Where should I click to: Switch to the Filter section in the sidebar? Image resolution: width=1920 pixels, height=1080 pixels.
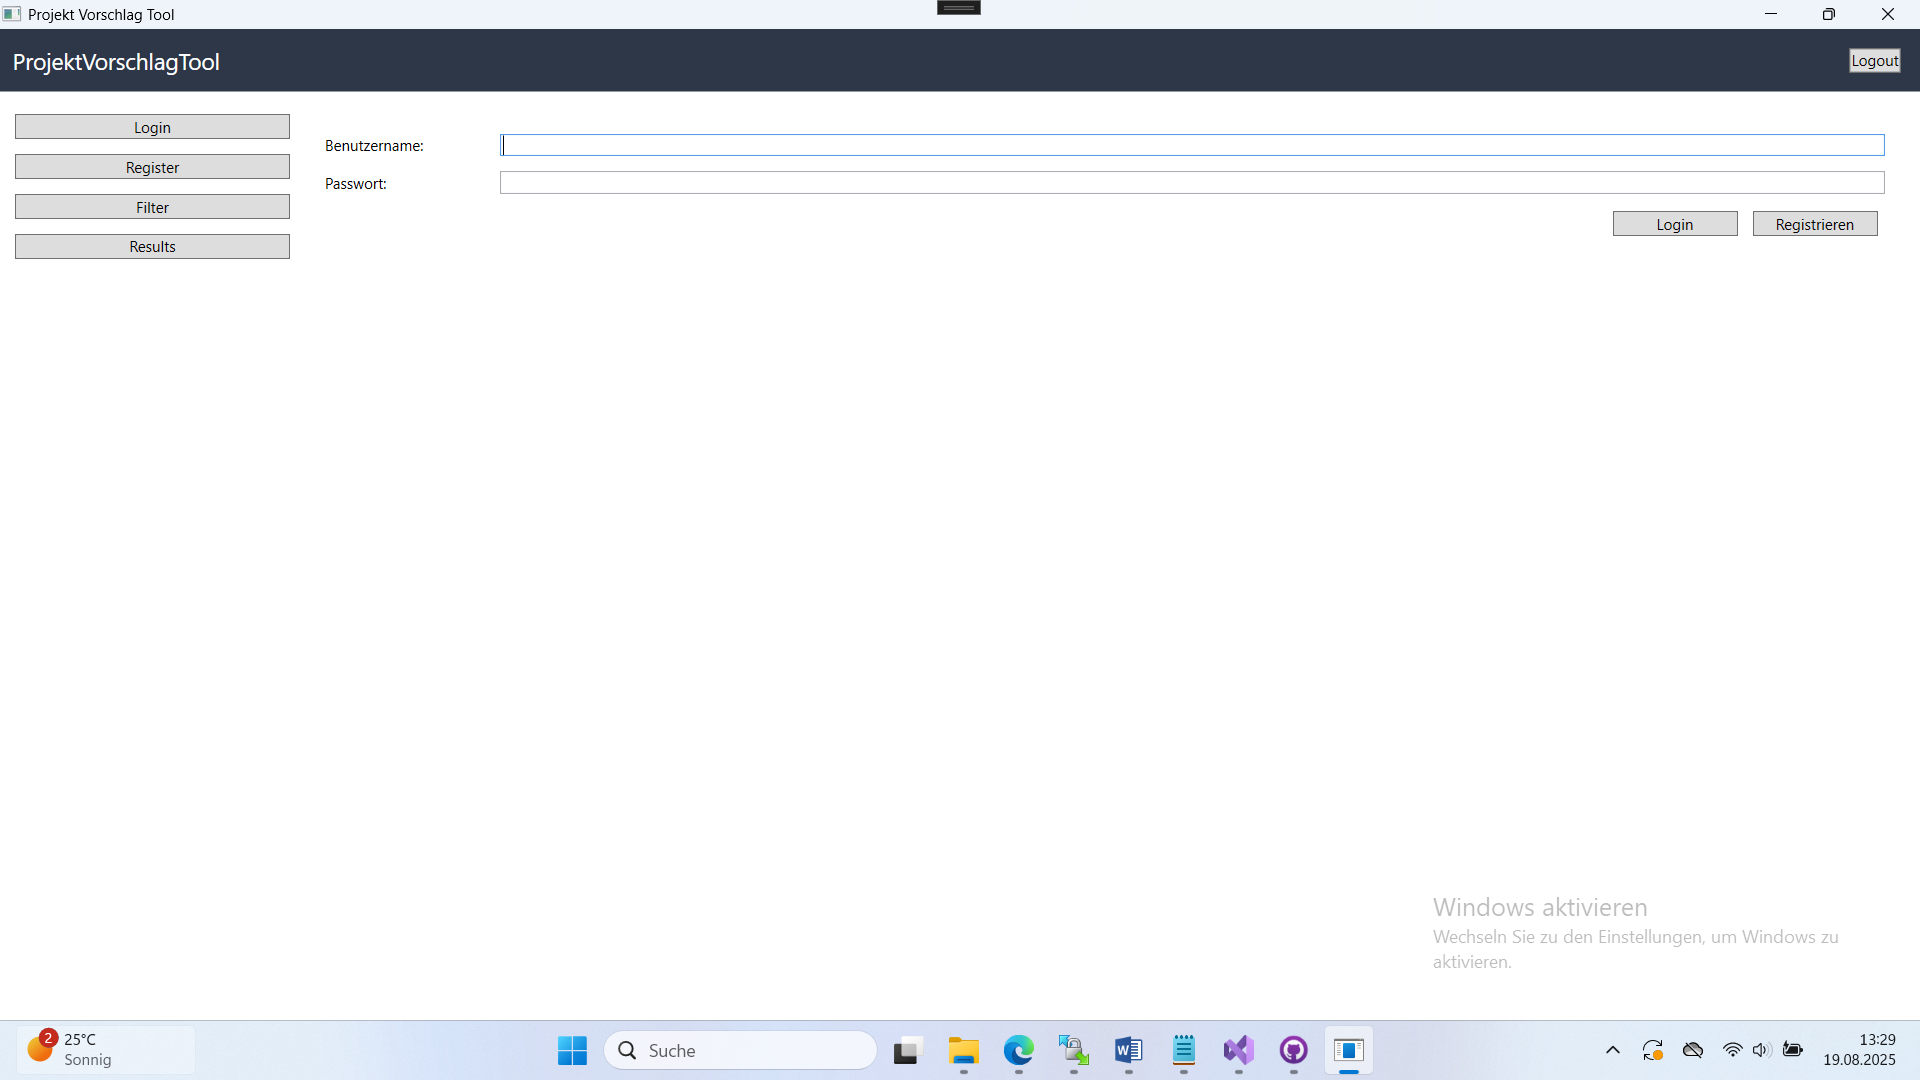click(x=152, y=206)
